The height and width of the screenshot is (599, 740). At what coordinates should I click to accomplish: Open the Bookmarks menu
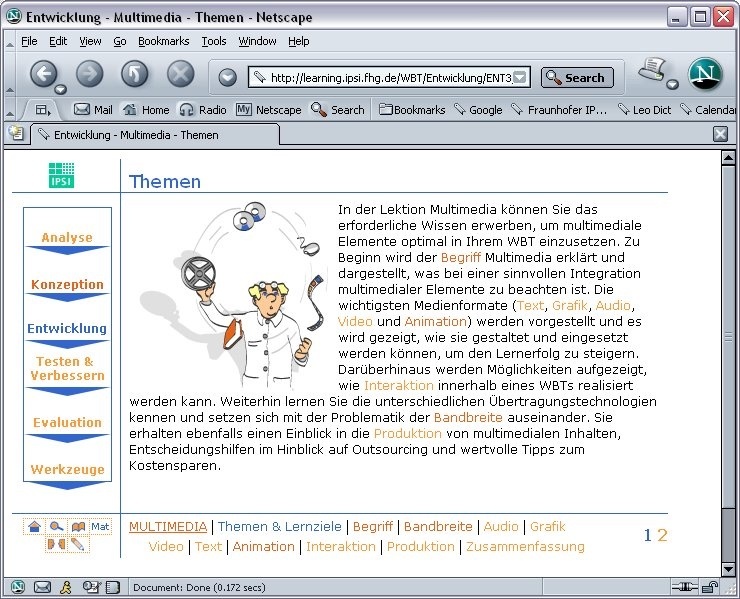coord(163,41)
